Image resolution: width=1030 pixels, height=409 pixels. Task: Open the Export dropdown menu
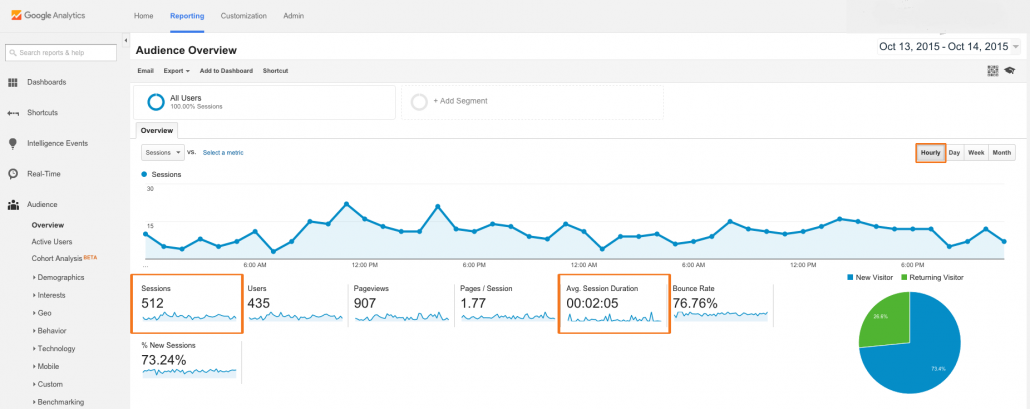[176, 71]
